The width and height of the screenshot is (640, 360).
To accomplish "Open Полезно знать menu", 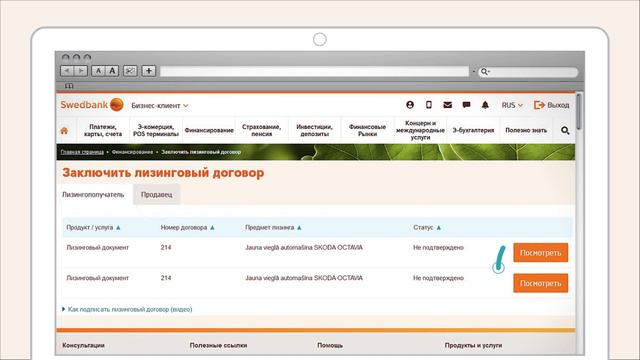I will 526,130.
